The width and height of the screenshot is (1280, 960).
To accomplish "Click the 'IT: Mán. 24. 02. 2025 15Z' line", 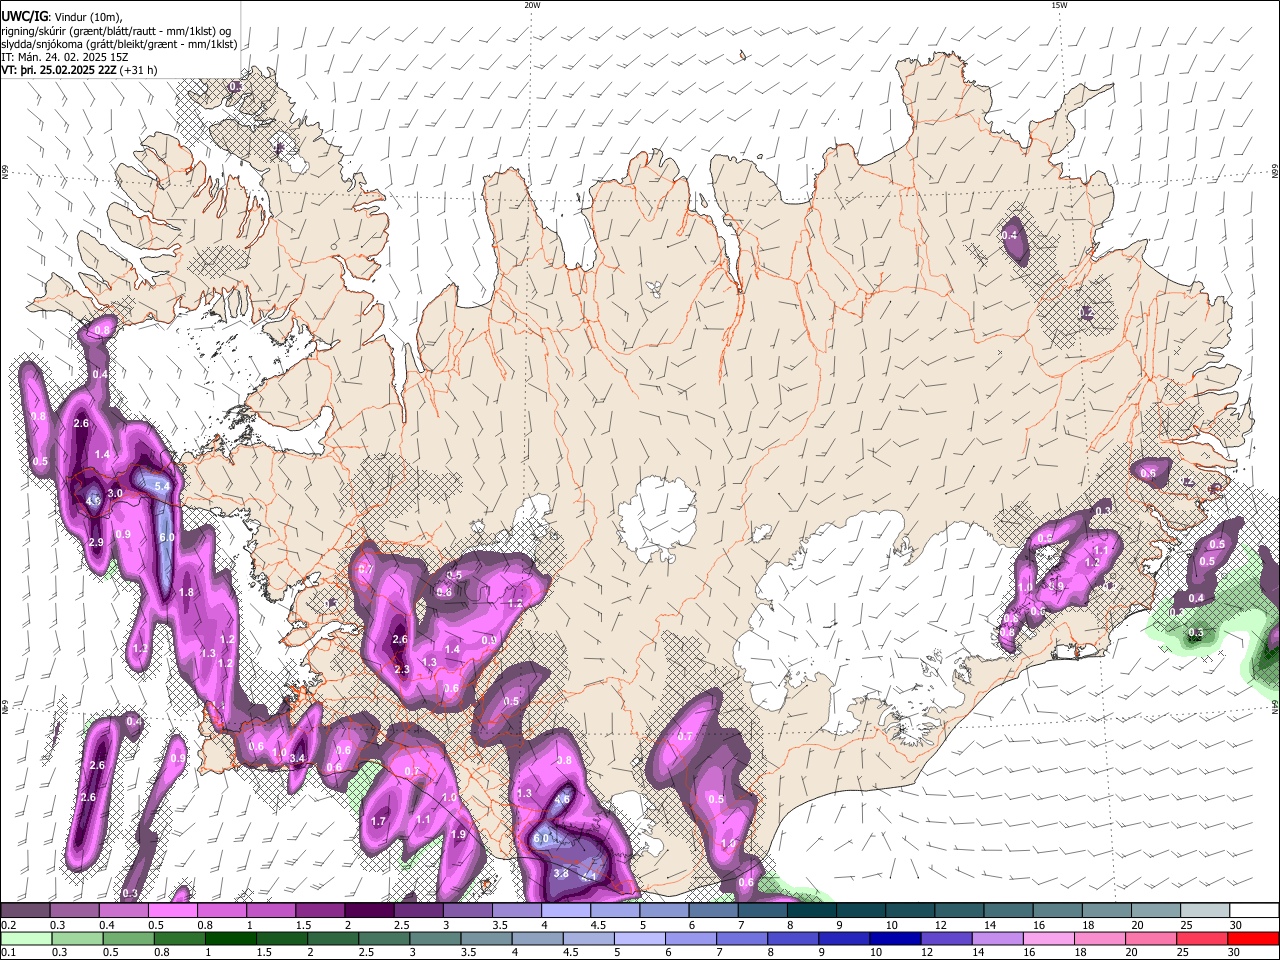I will tap(64, 57).
